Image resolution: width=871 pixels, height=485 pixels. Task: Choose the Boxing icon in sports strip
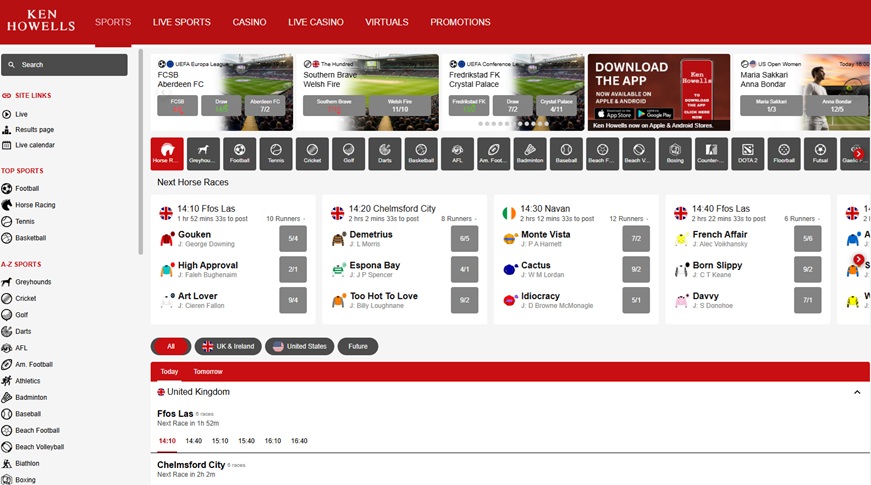click(675, 153)
